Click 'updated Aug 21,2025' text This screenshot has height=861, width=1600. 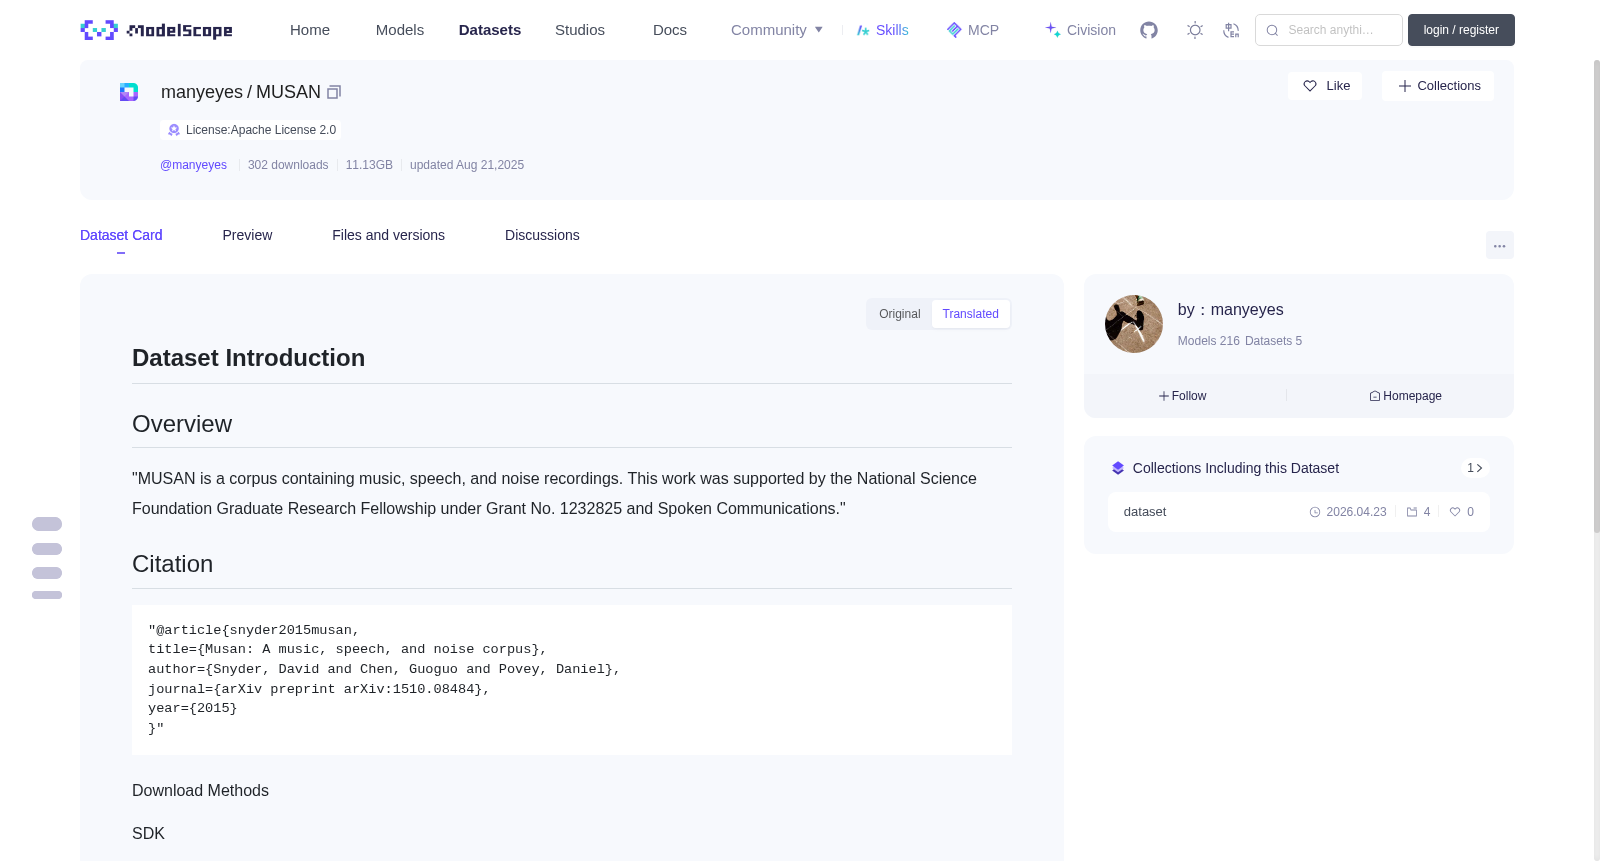click(467, 165)
